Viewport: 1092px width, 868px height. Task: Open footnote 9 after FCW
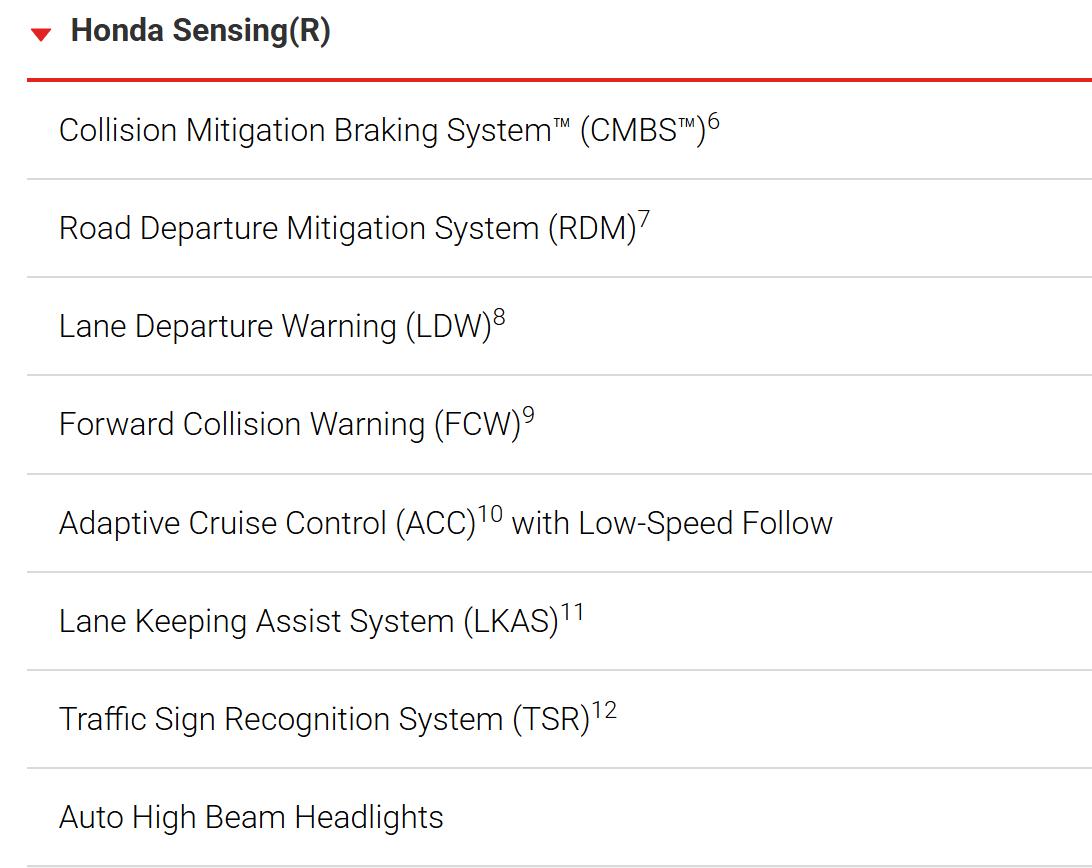(529, 416)
